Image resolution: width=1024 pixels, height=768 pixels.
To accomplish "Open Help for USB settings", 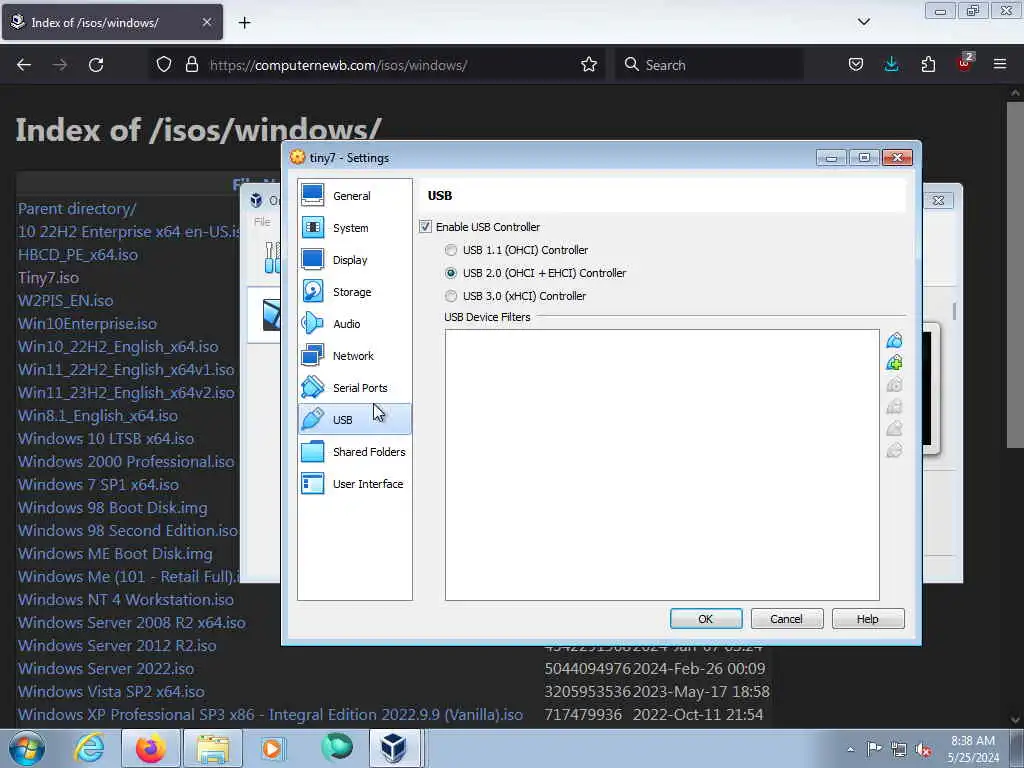I will (x=868, y=618).
